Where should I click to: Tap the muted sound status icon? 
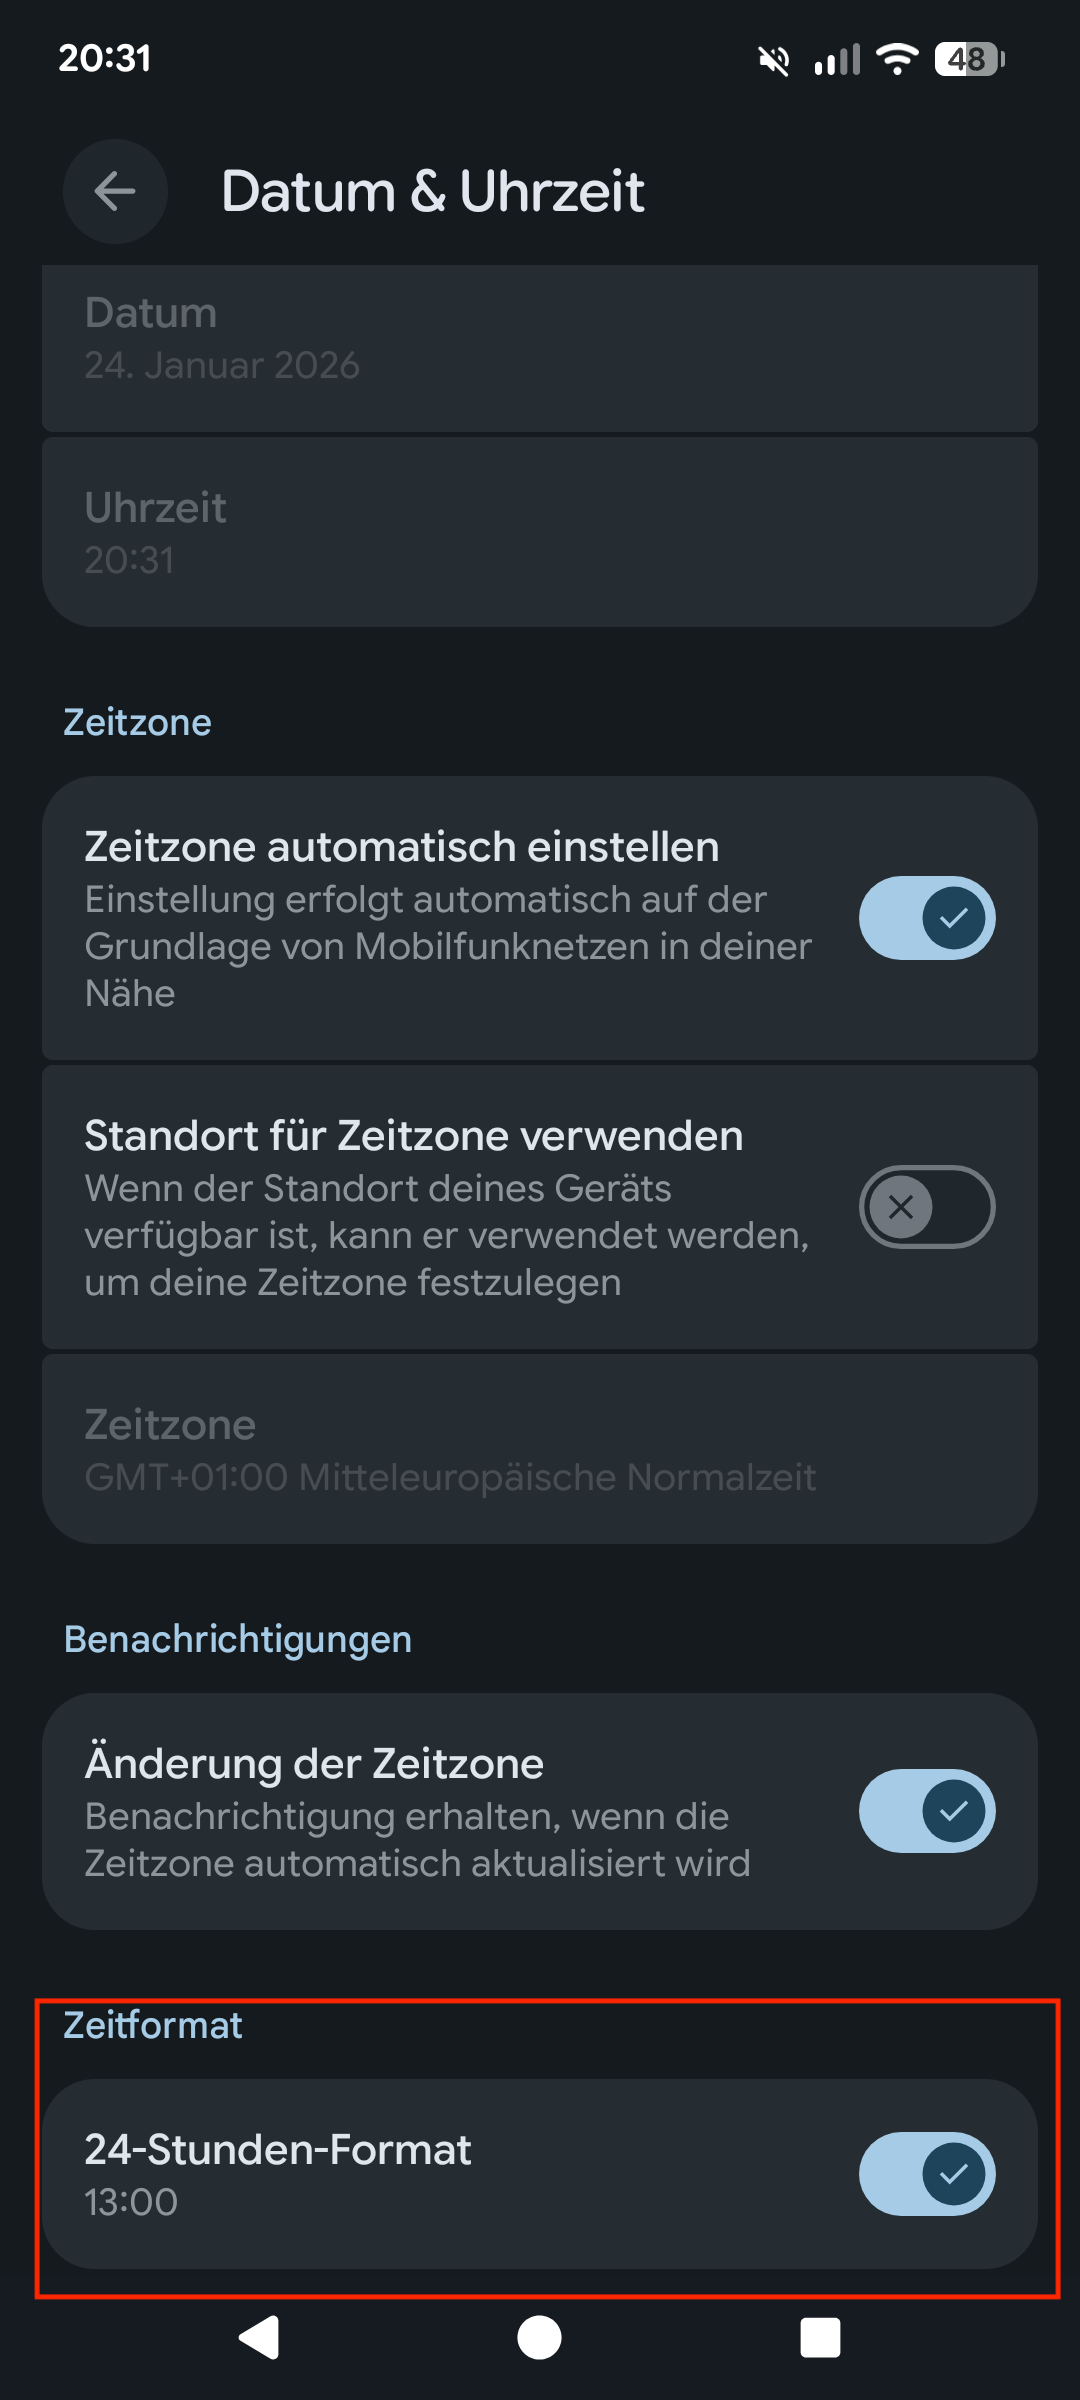coord(773,60)
